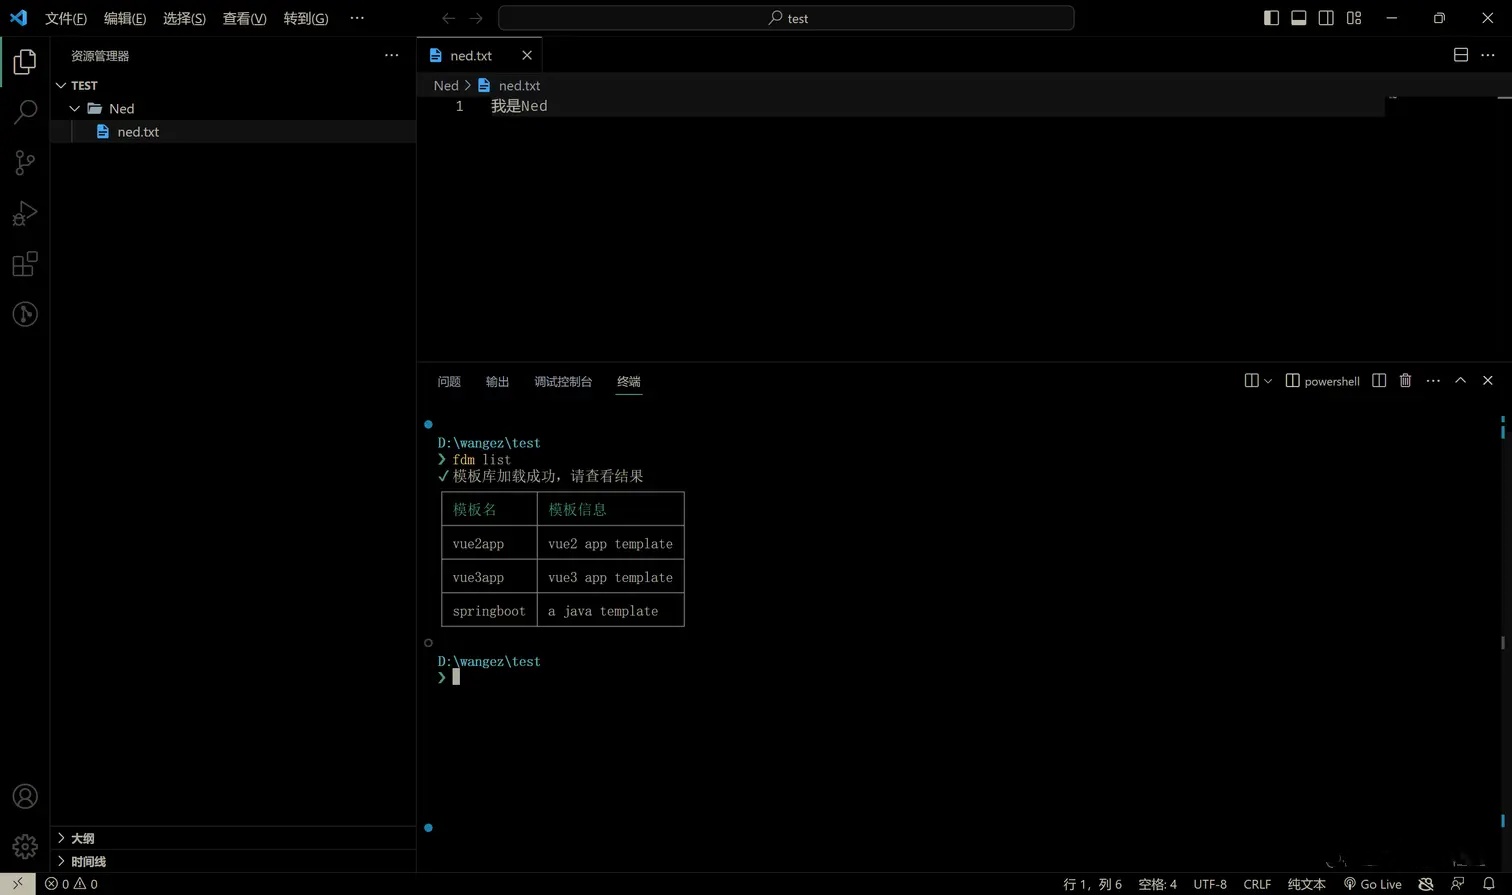Collapse the Ned folder in explorer
This screenshot has width=1512, height=895.
[x=75, y=108]
